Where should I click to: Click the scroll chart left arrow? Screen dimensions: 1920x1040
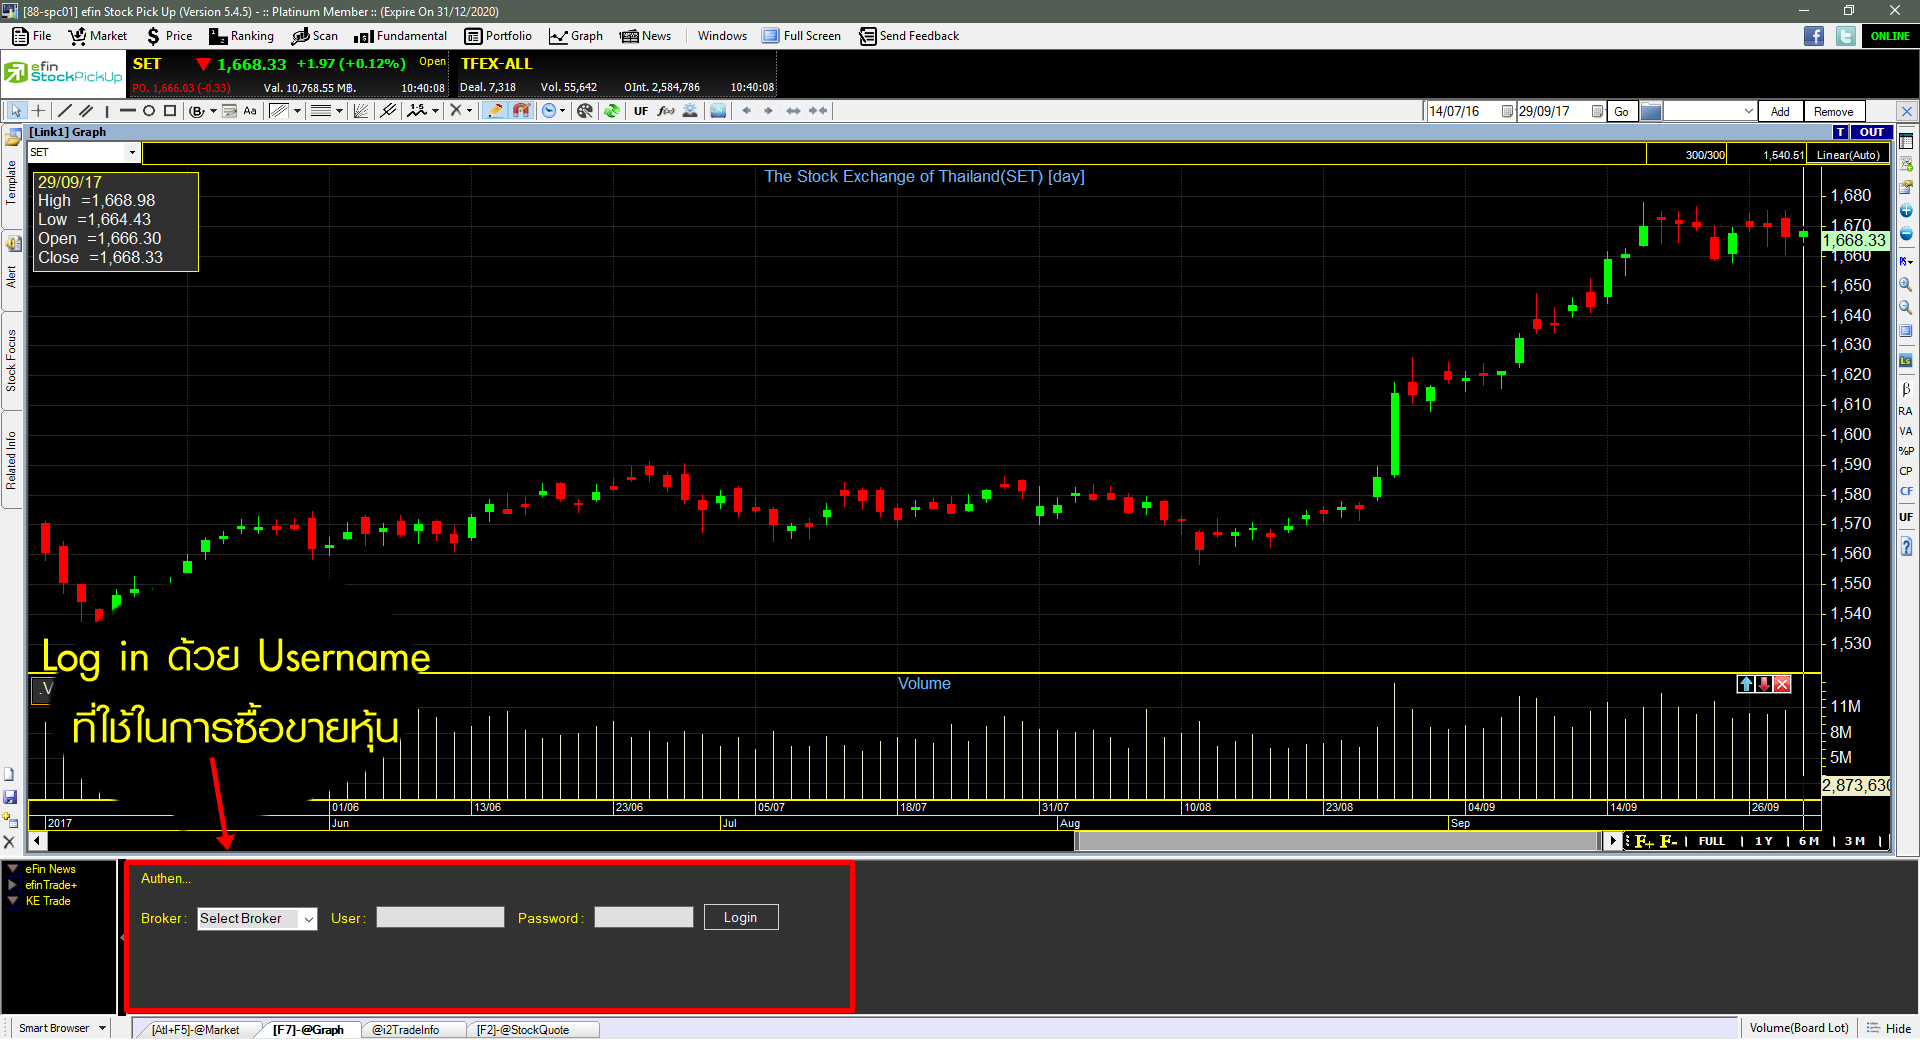click(x=746, y=111)
